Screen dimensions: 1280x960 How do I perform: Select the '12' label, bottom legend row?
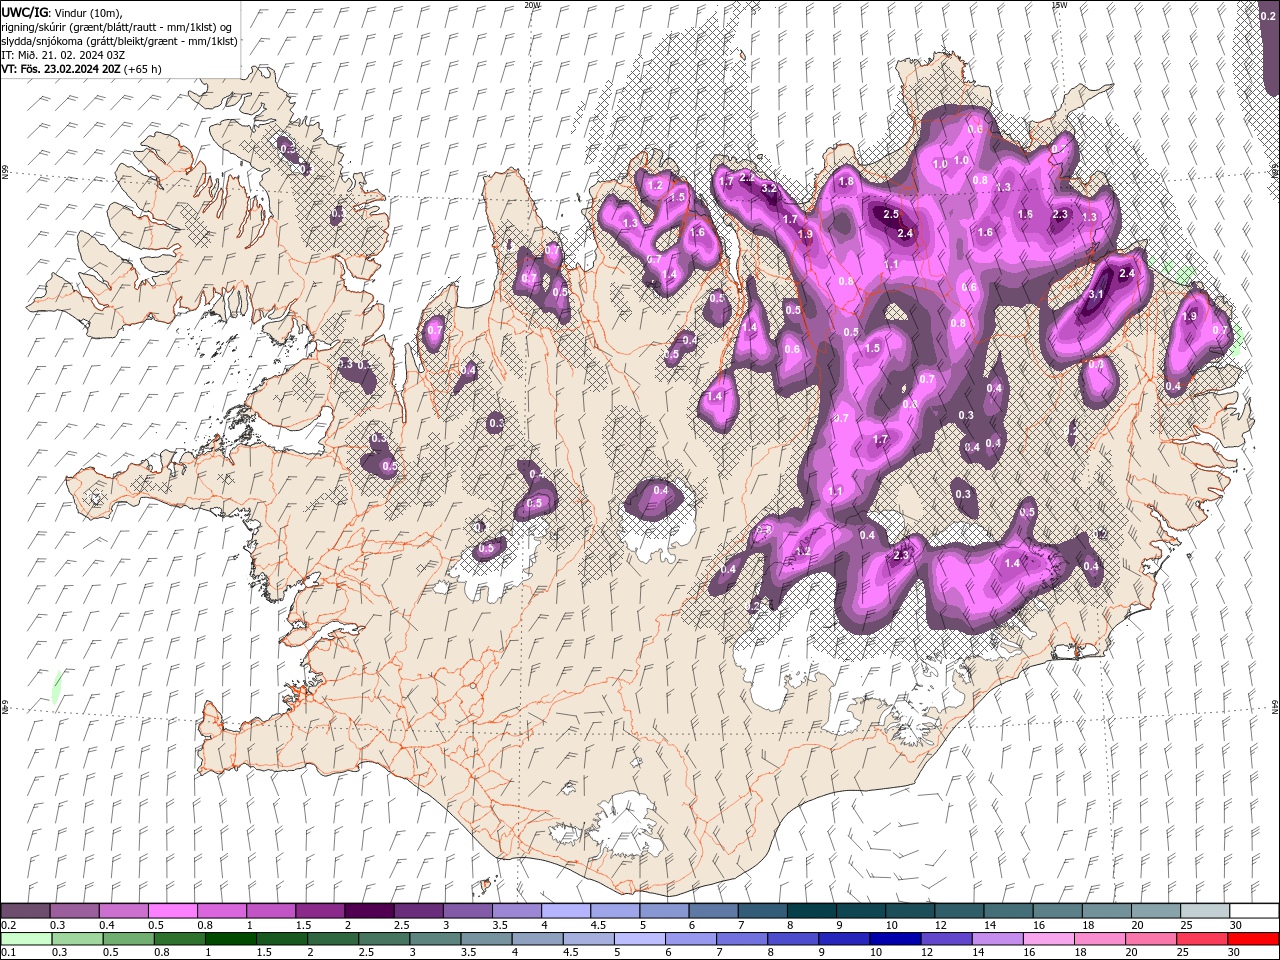point(927,954)
